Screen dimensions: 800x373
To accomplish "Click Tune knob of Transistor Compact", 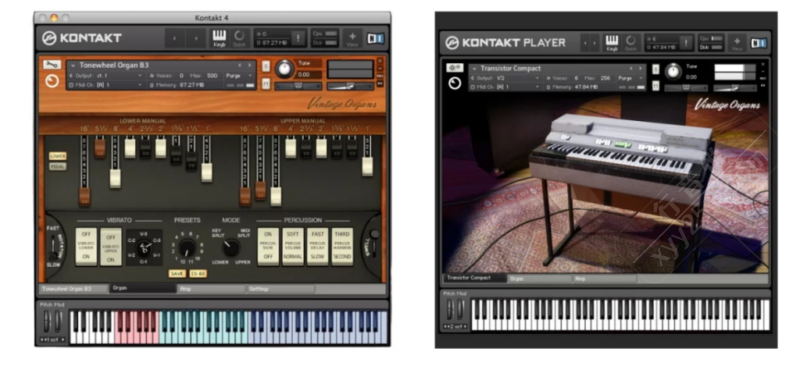I will click(x=674, y=72).
